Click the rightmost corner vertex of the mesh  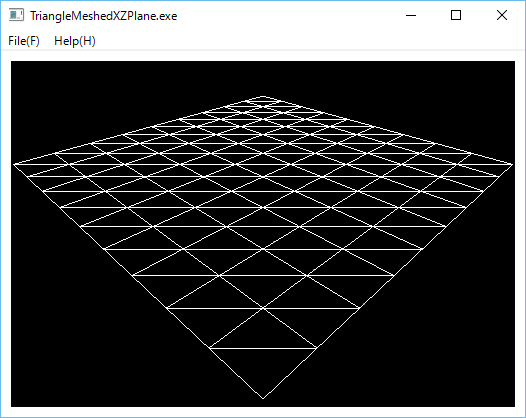[x=513, y=164]
